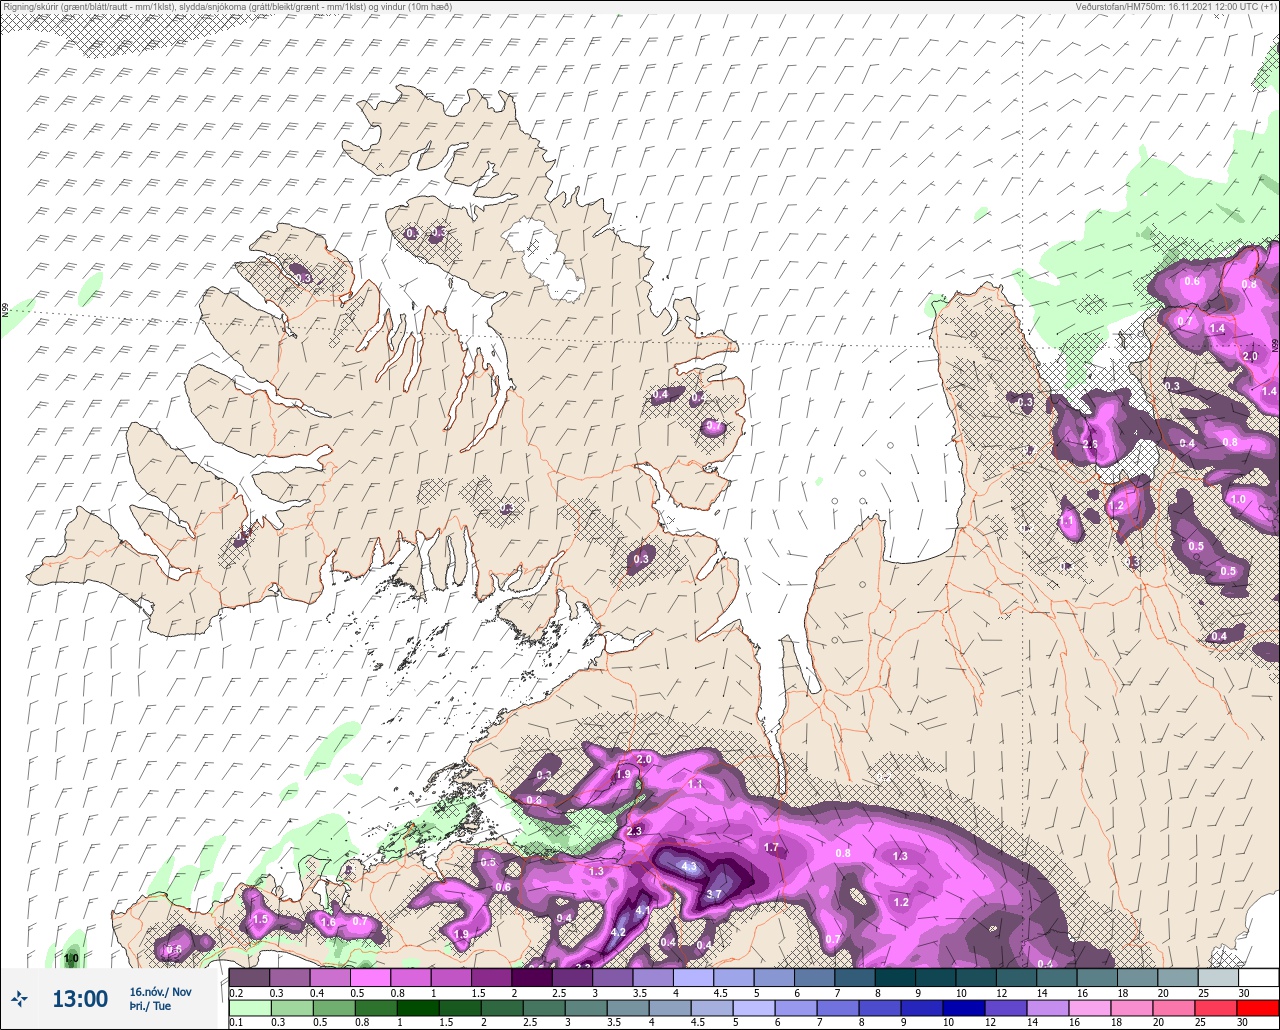Select the darkest purple upper legend swatch at 2

tap(531, 977)
